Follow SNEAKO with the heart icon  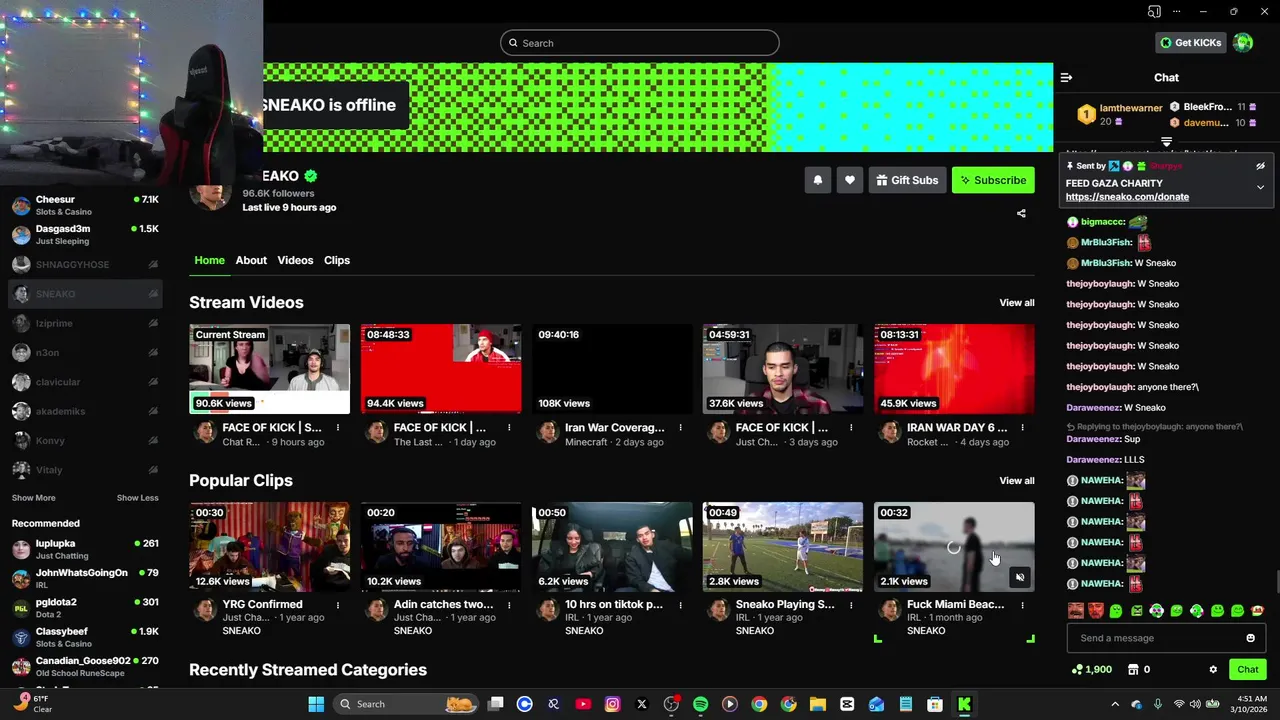click(850, 180)
